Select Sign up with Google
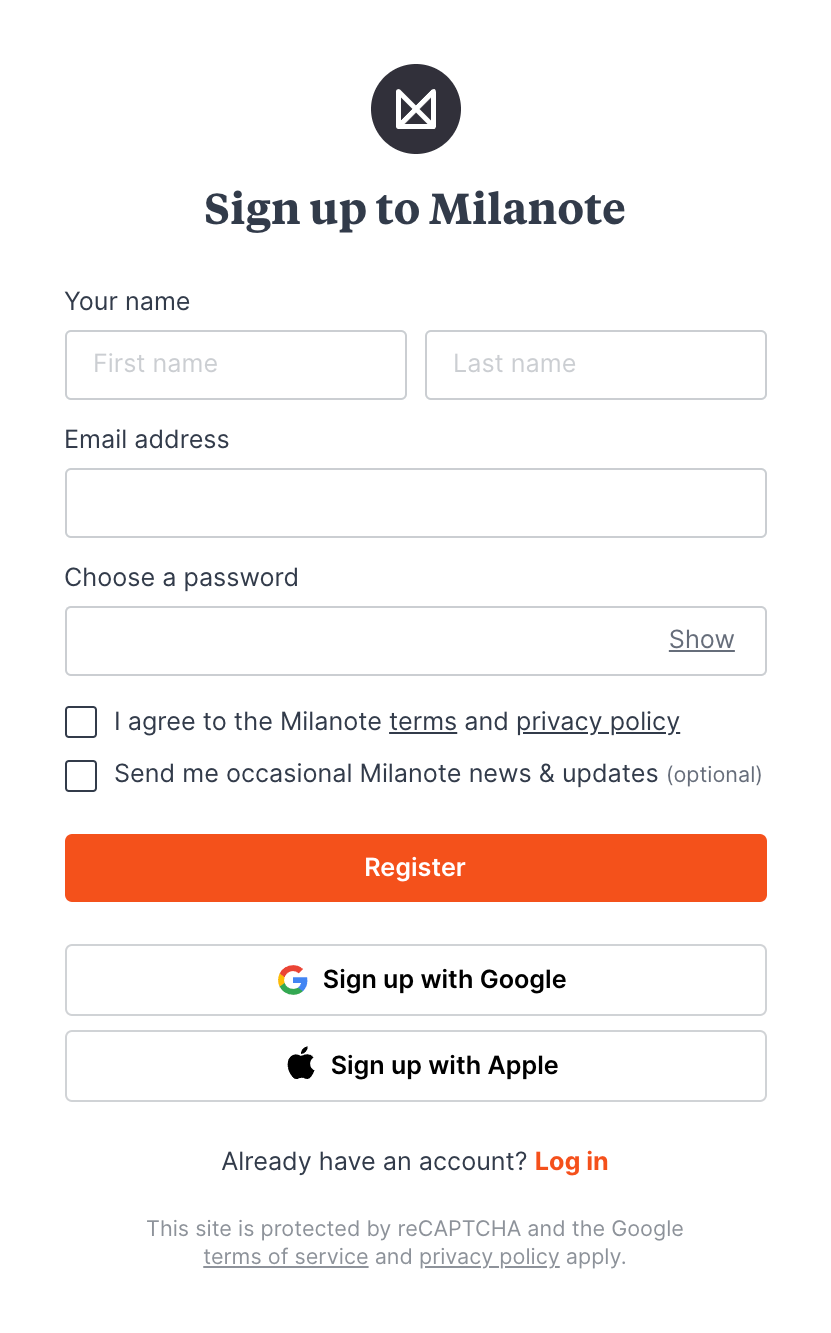 (415, 979)
